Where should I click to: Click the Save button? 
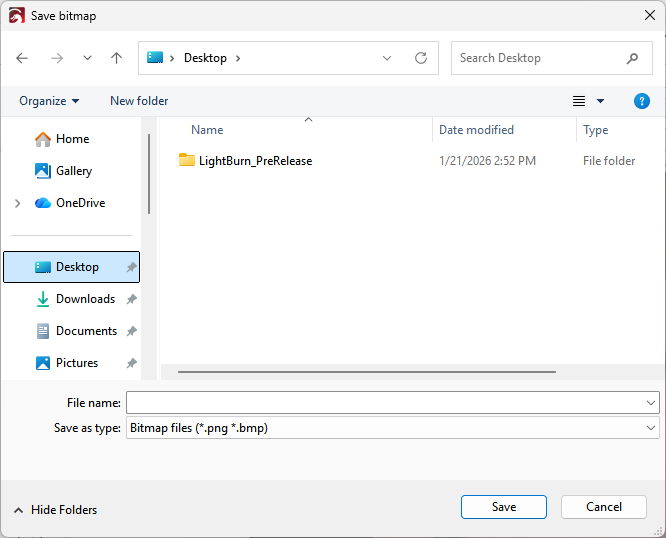pos(504,507)
